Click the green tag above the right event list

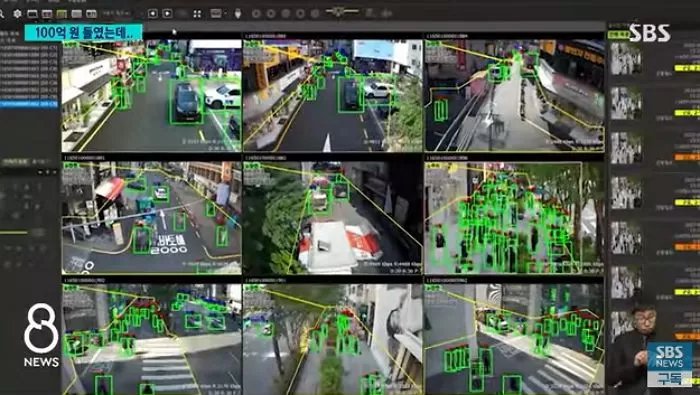618,34
